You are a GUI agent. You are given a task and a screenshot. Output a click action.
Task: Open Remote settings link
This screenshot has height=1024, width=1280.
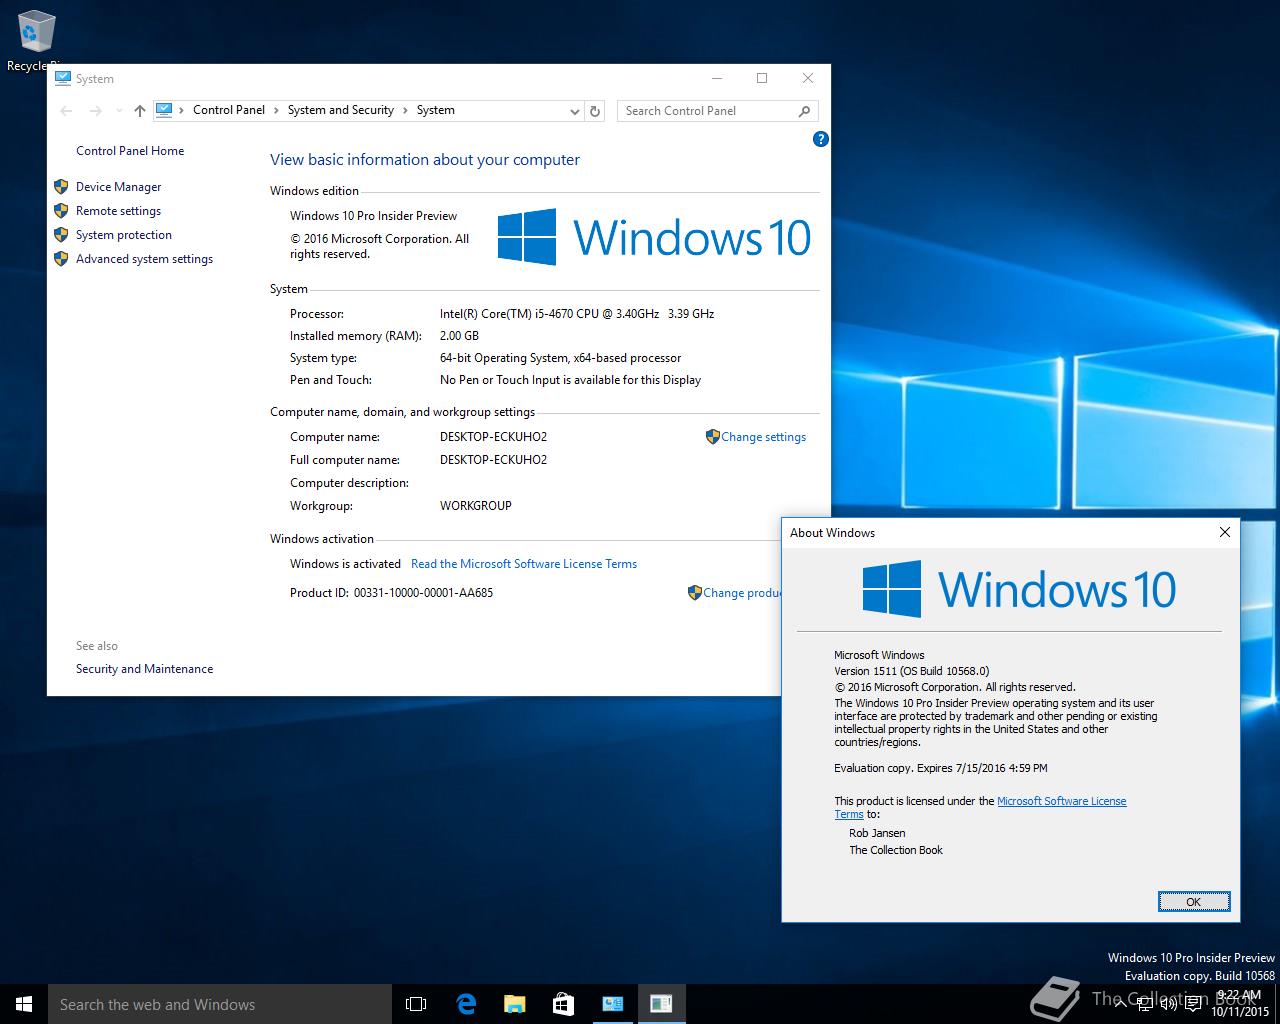118,211
